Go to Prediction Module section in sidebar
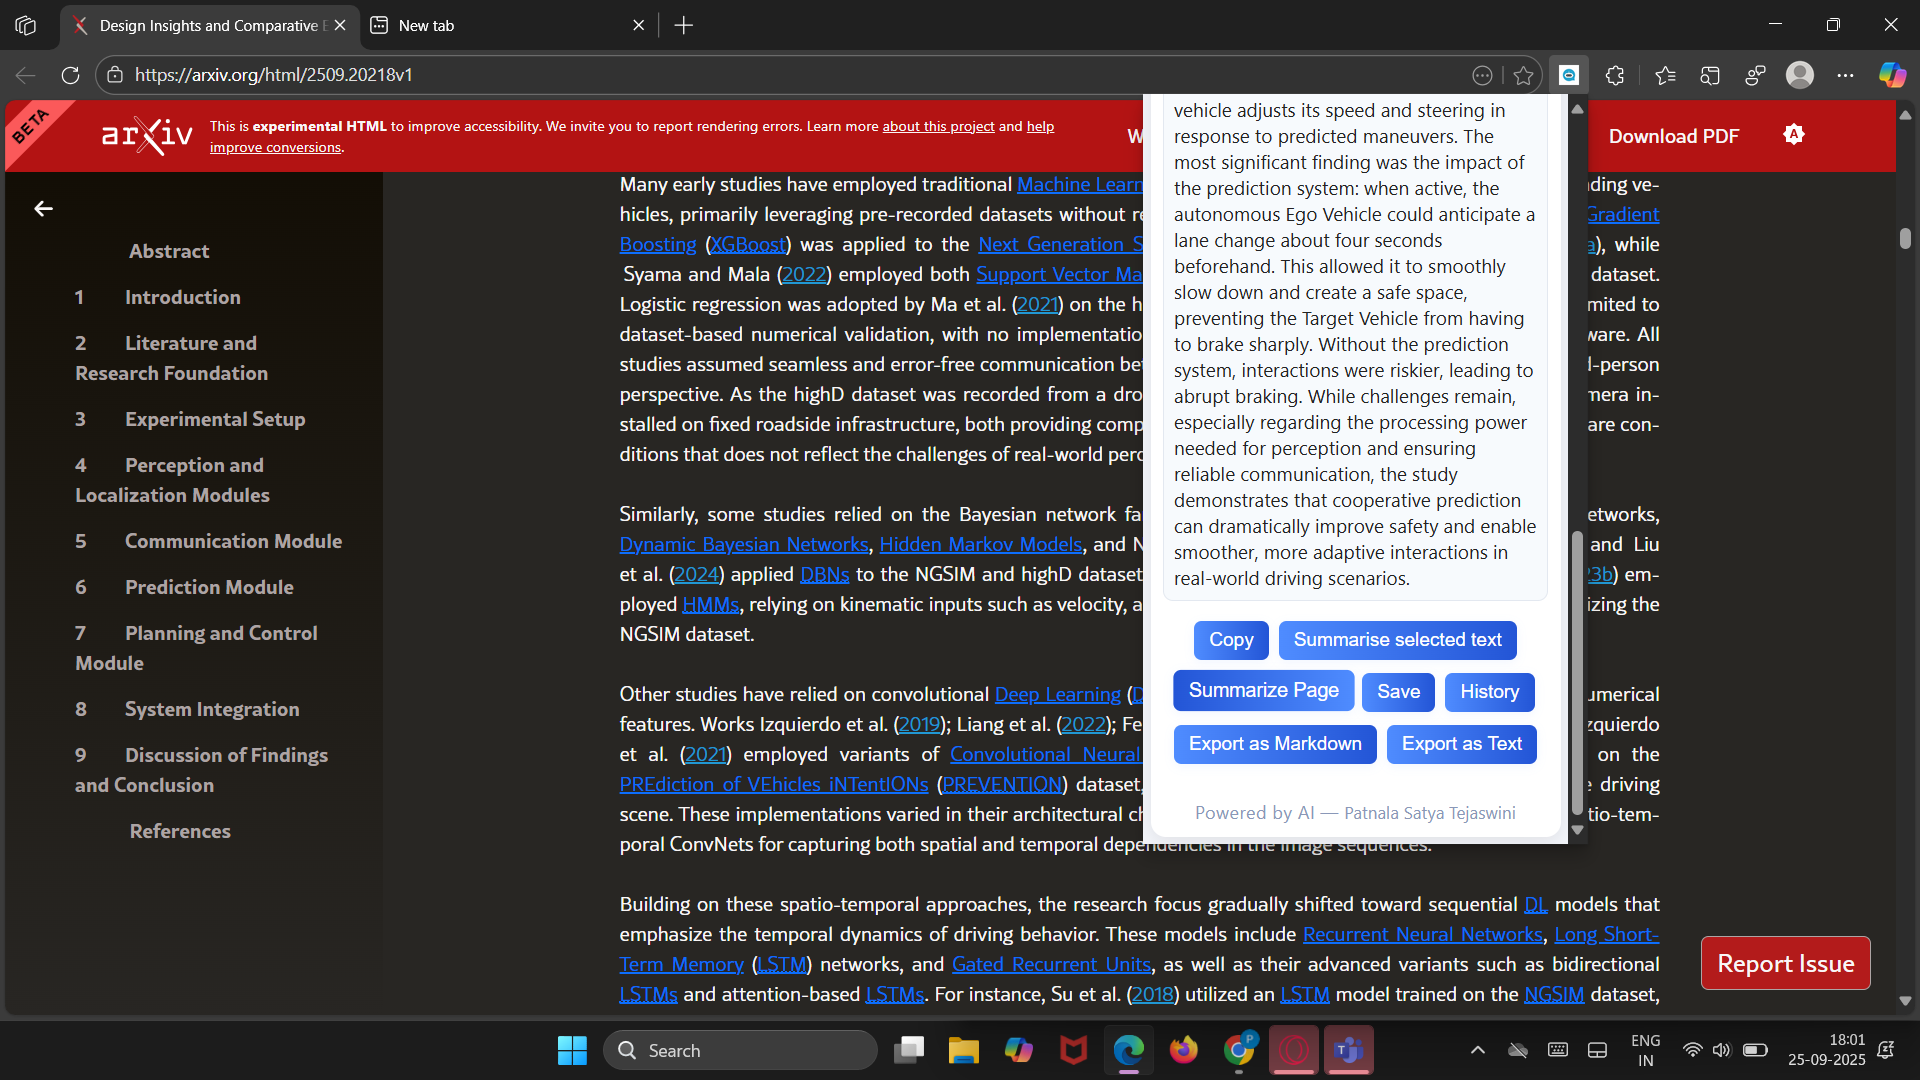The height and width of the screenshot is (1080, 1920). (x=209, y=587)
